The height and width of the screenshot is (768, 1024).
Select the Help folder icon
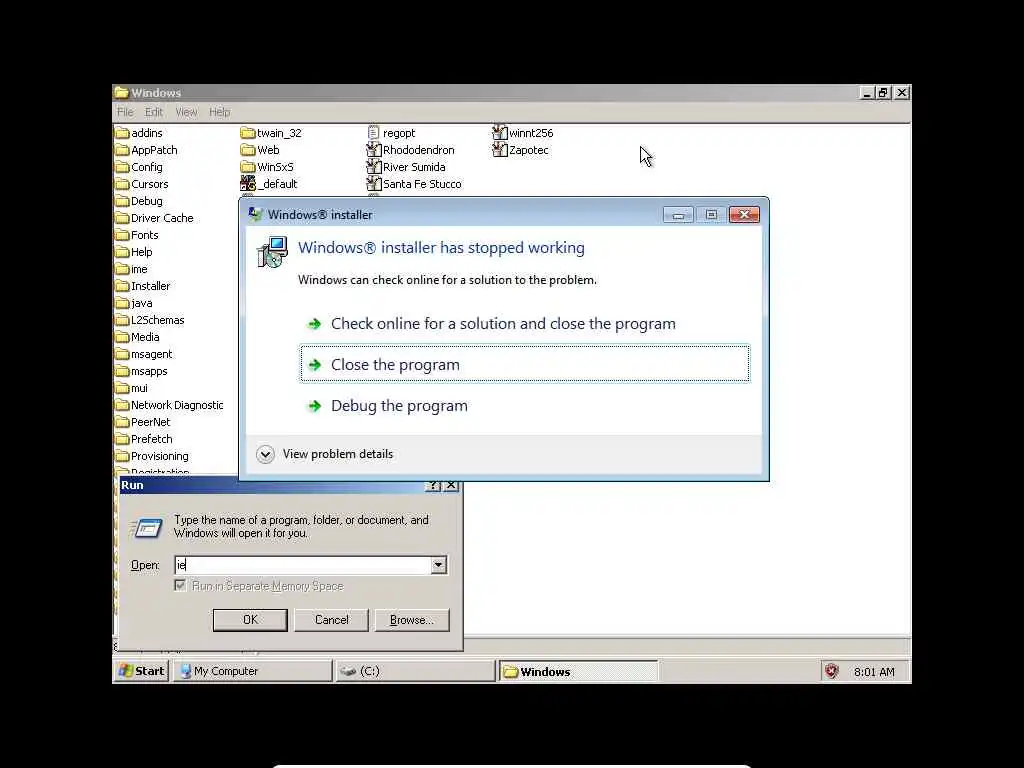click(122, 252)
